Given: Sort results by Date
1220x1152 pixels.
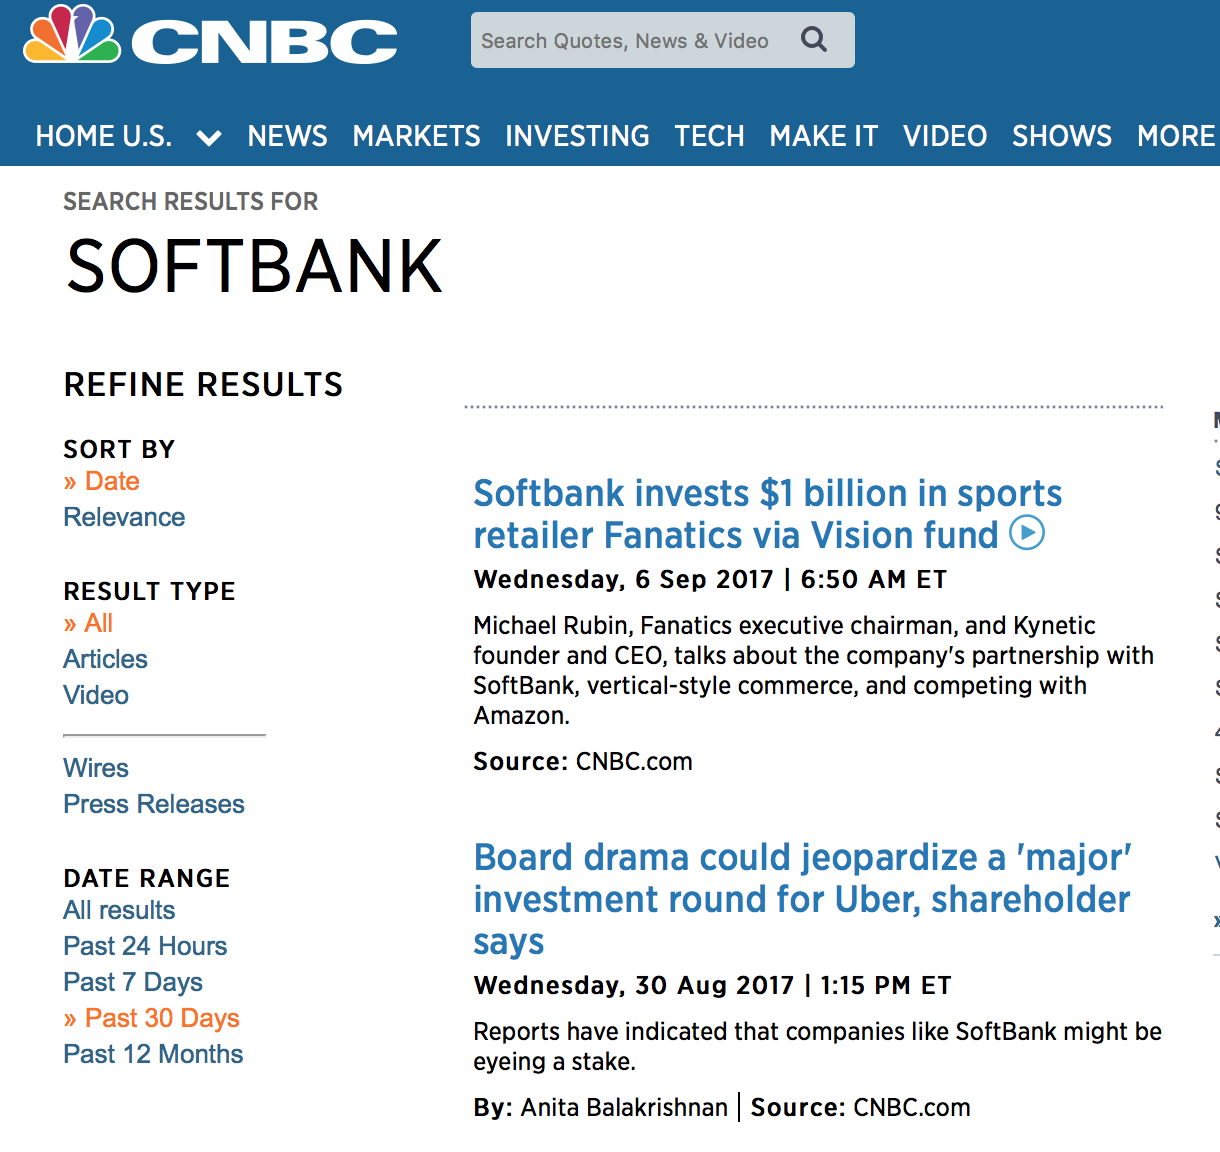Looking at the screenshot, I should pos(112,481).
